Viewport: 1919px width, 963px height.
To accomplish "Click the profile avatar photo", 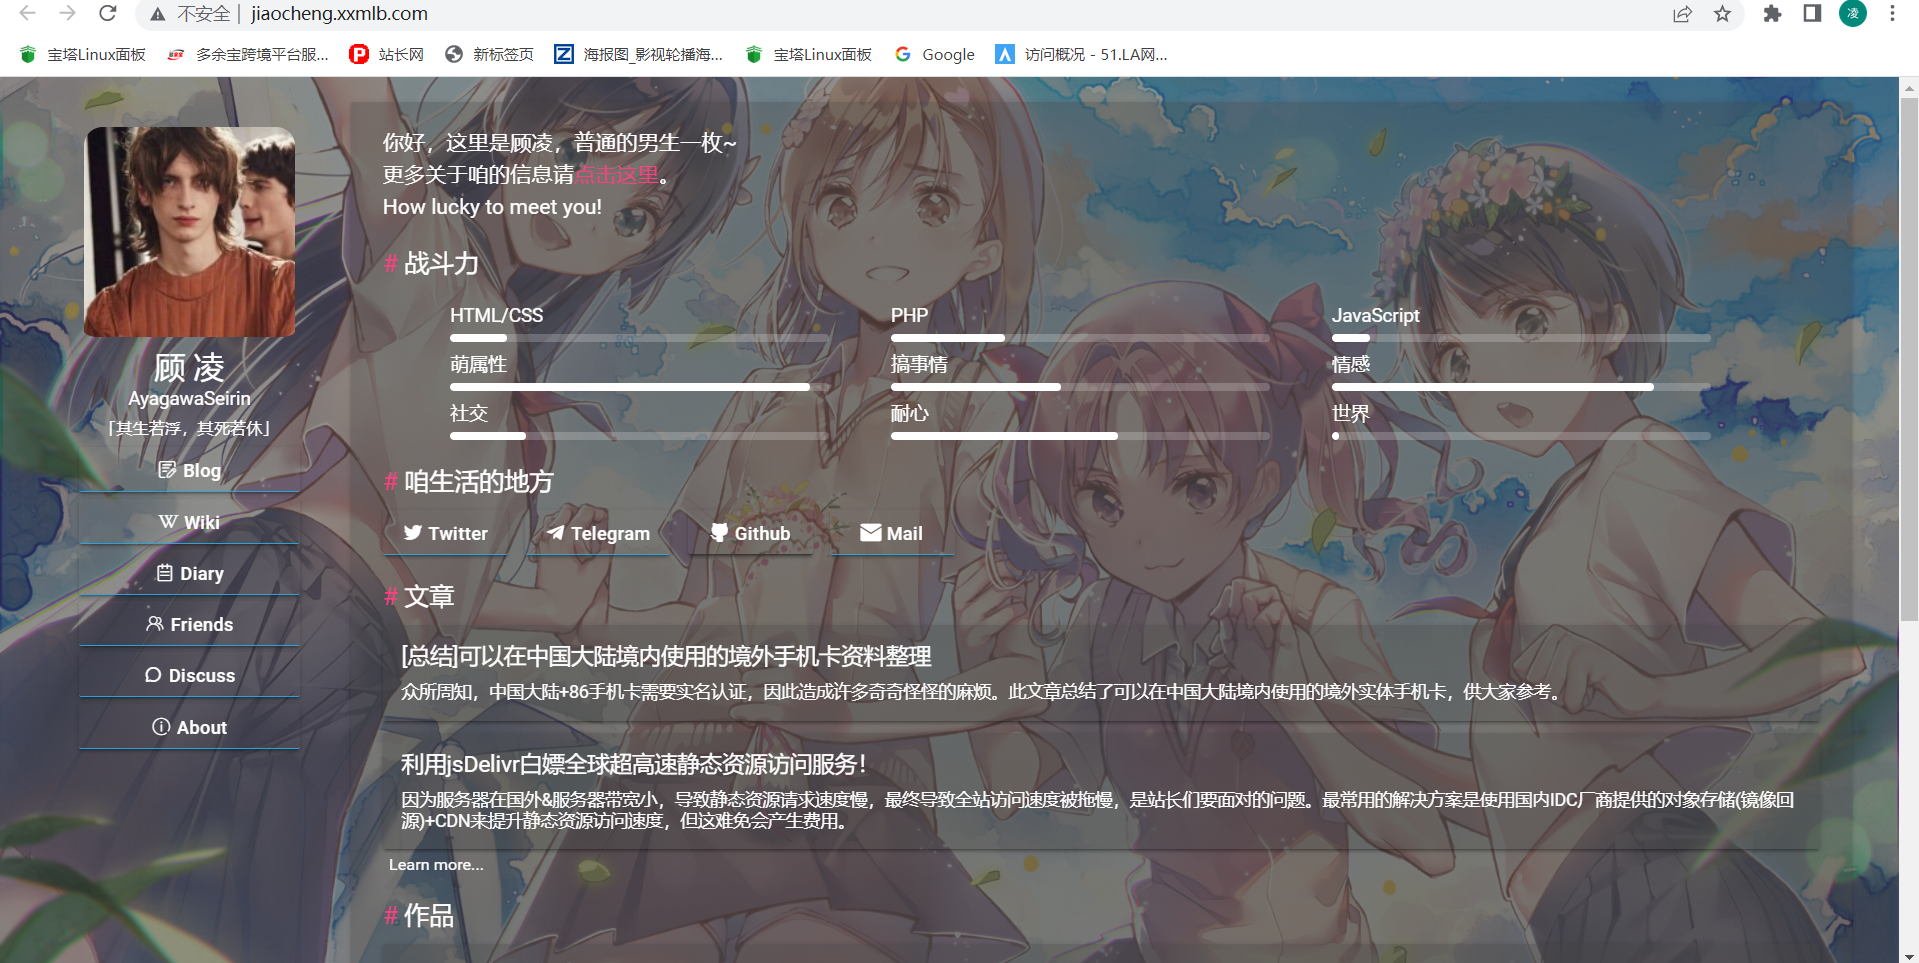I will click(189, 231).
